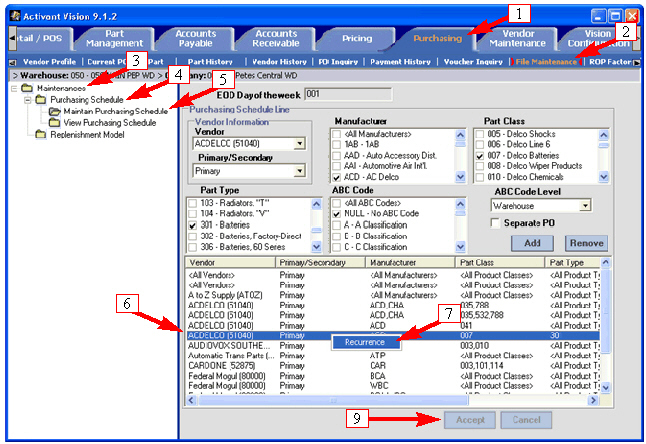Open Voucher Inquiry submenu item
Screen dimensions: 646x444
point(473,62)
